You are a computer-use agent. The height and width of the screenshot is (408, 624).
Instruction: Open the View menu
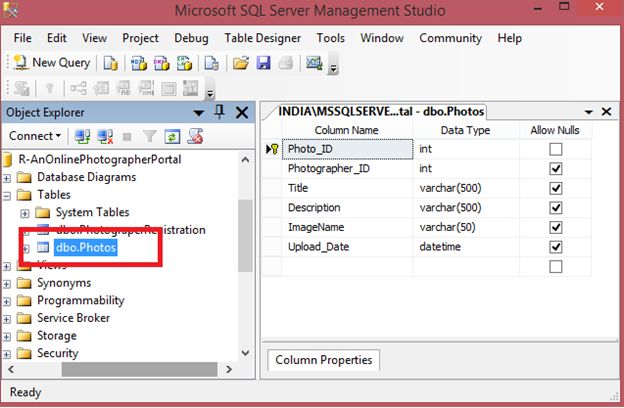94,38
